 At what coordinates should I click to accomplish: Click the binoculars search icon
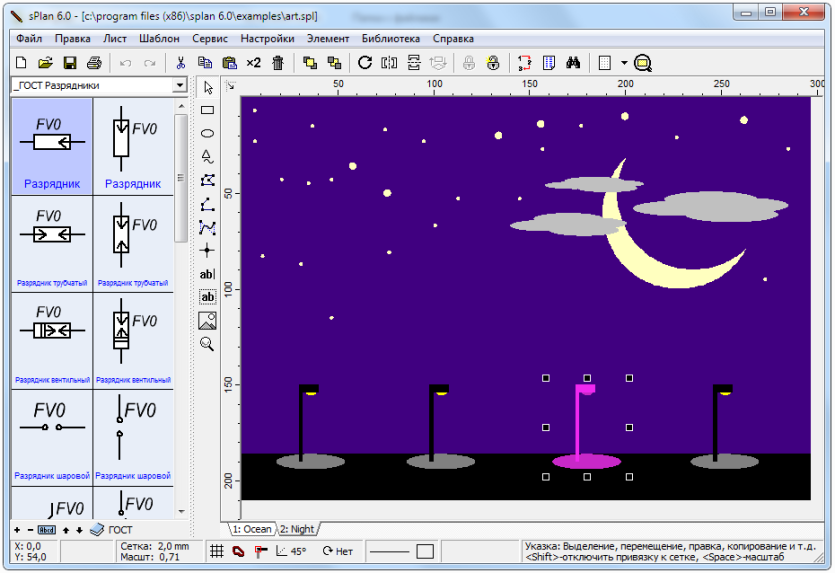(x=573, y=63)
